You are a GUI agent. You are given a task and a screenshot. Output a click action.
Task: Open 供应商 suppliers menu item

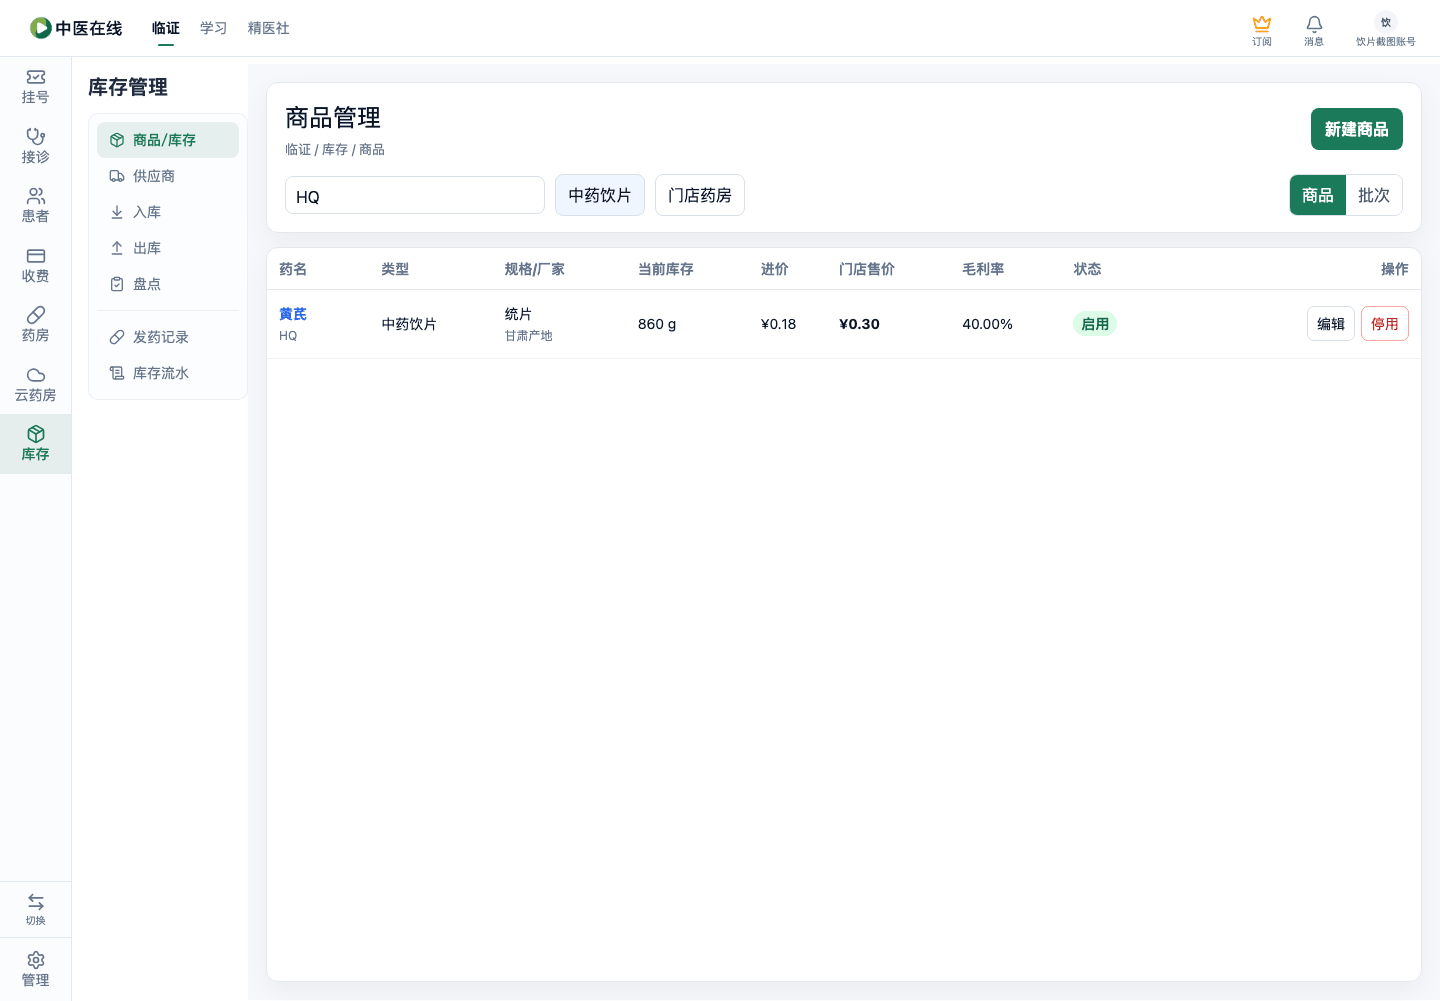(168, 176)
